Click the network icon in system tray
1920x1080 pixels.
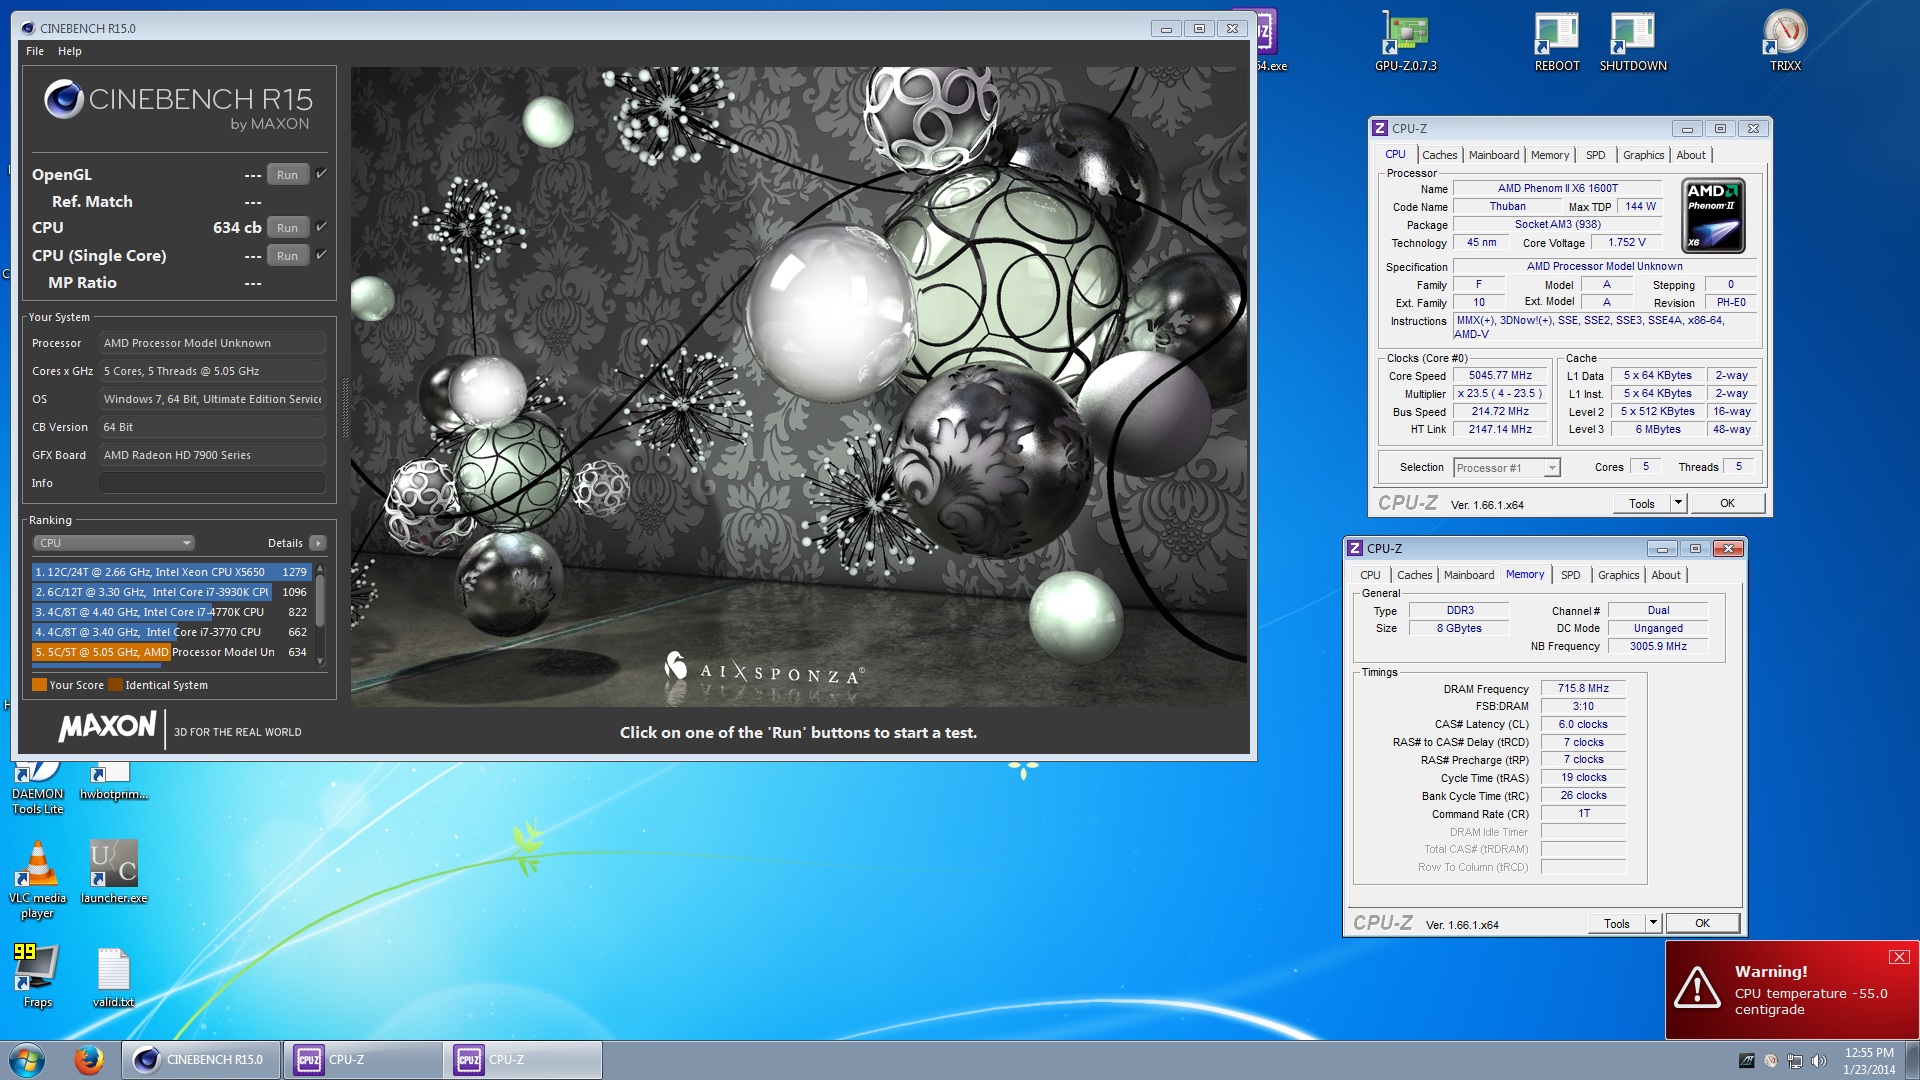(1795, 1061)
